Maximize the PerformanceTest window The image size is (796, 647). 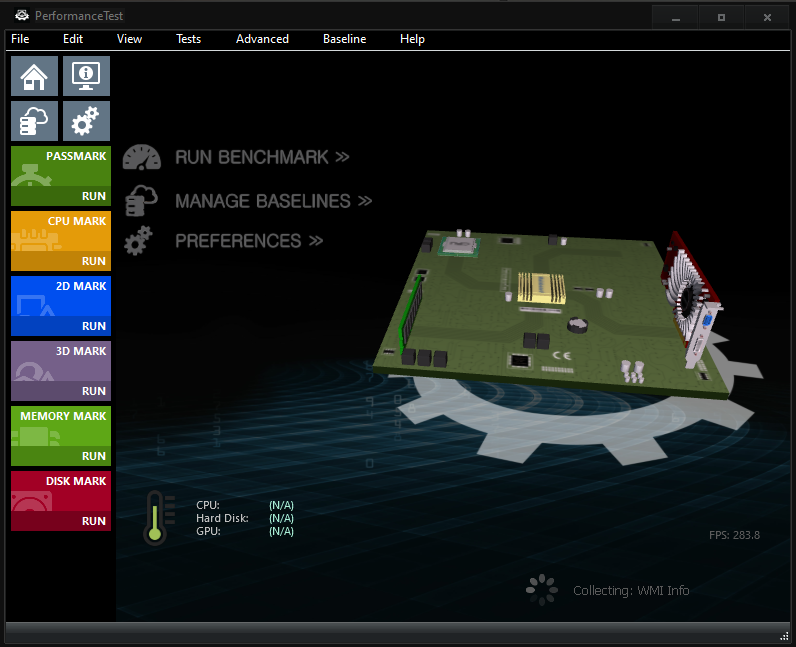click(x=721, y=17)
